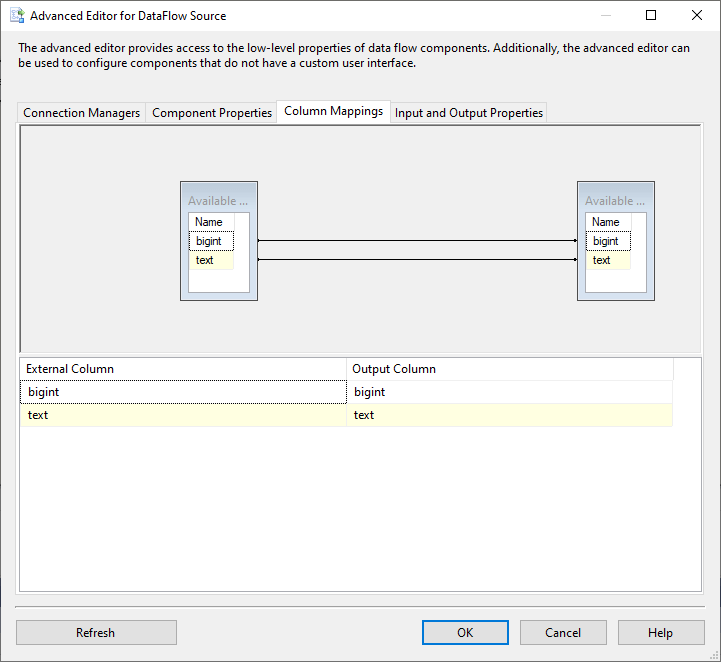Viewport: 721px width, 662px height.
Task: Open Output Column dropdown for text row
Action: (x=509, y=415)
